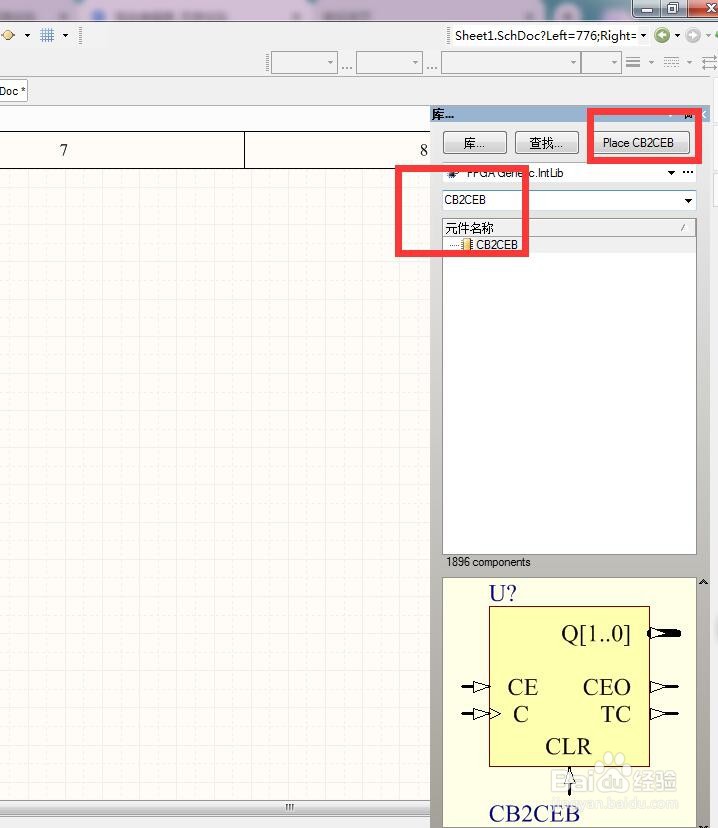Screen dimensions: 718x828
Task: Open the widest empty combo box in the toolbar
Action: coord(511,62)
